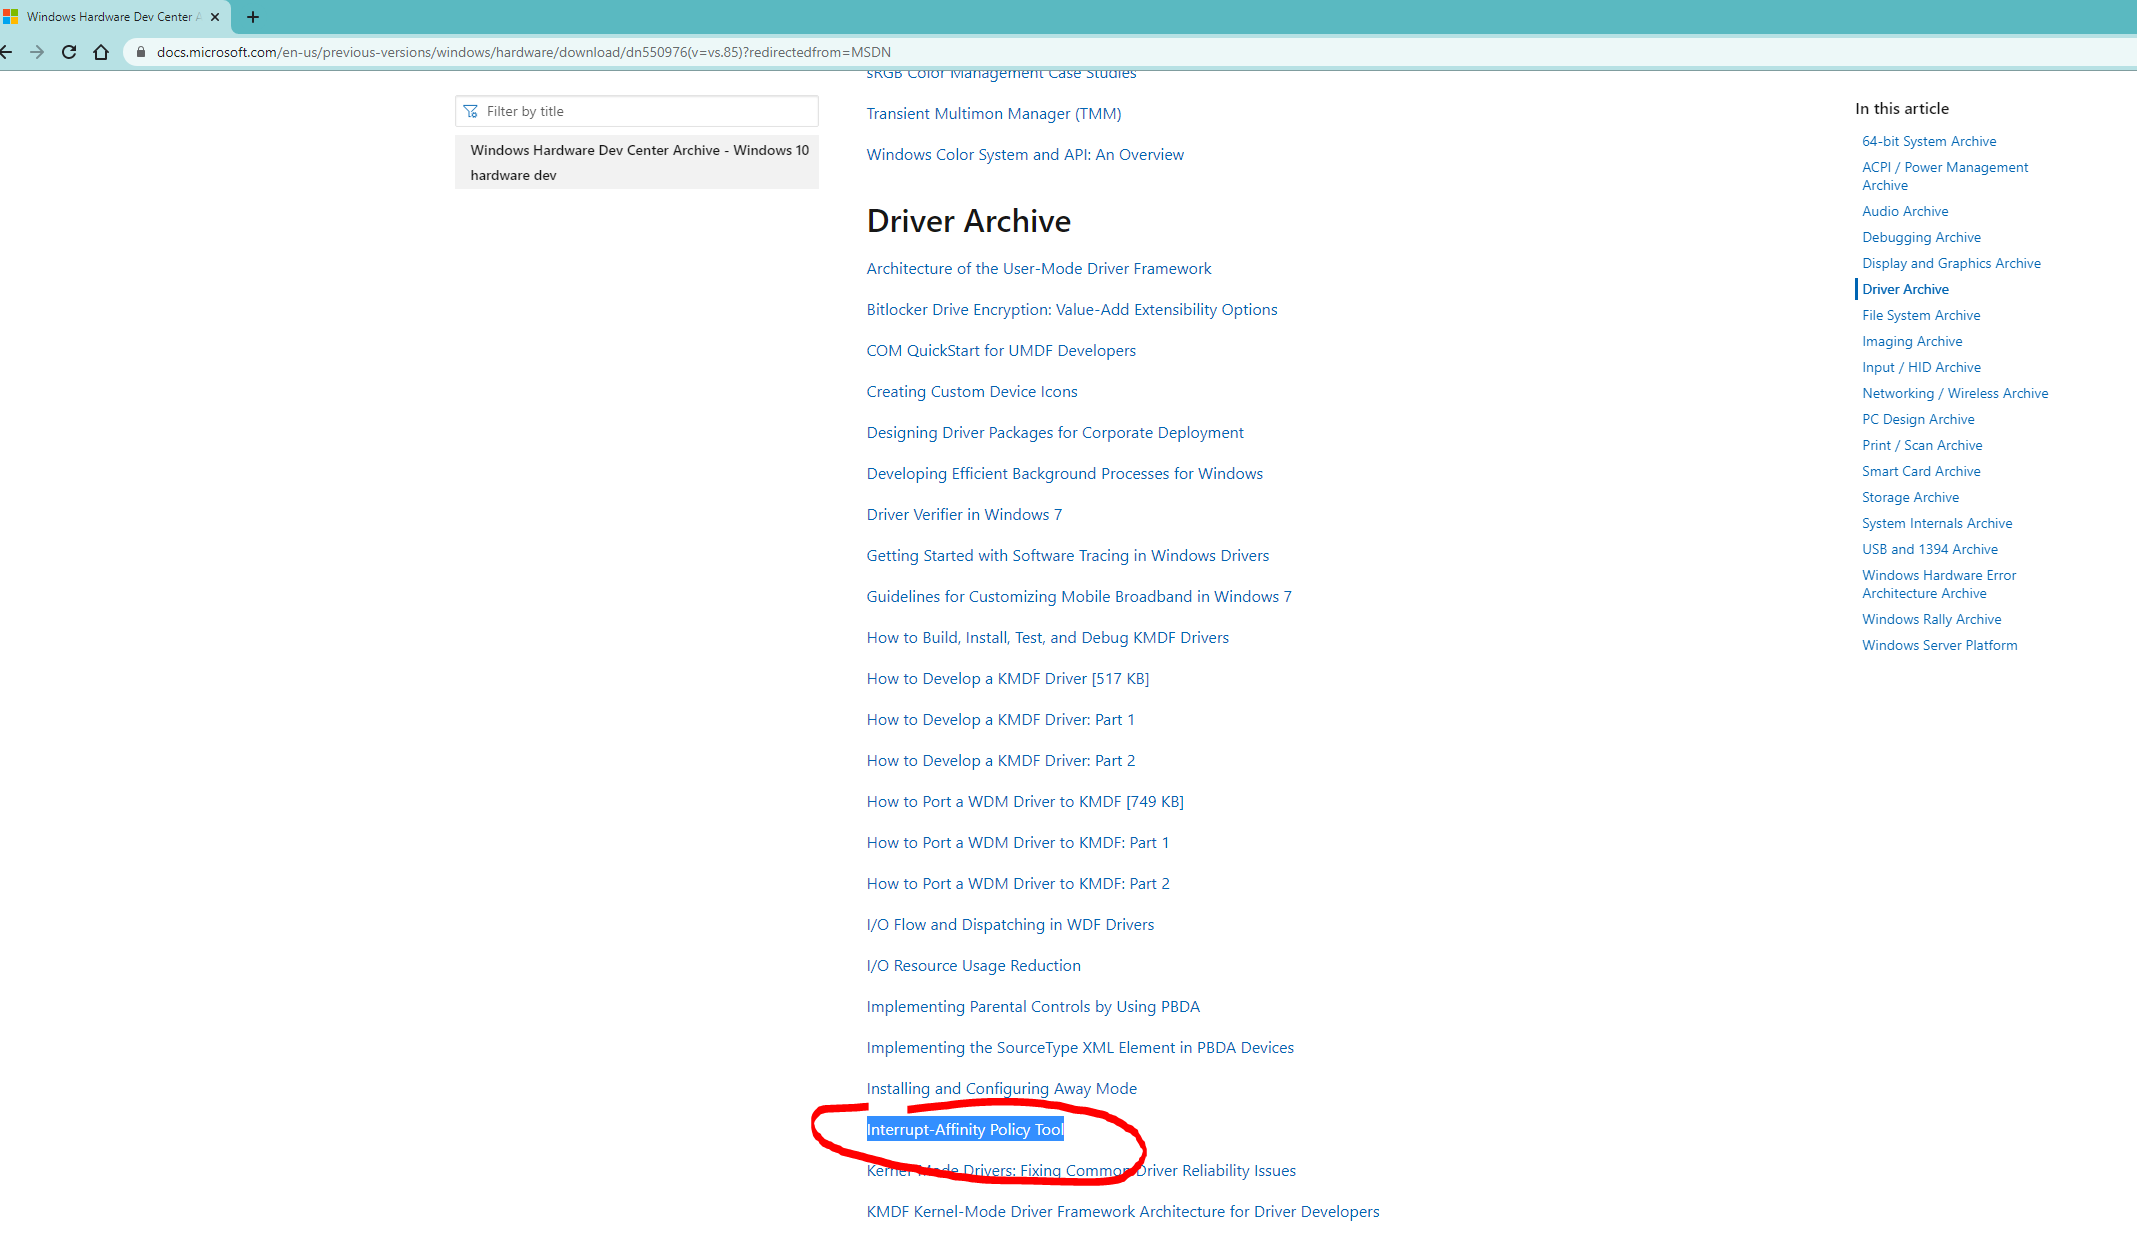This screenshot has width=2137, height=1238.
Task: Open Installing and Configuring Away Mode
Action: click(x=1002, y=1089)
